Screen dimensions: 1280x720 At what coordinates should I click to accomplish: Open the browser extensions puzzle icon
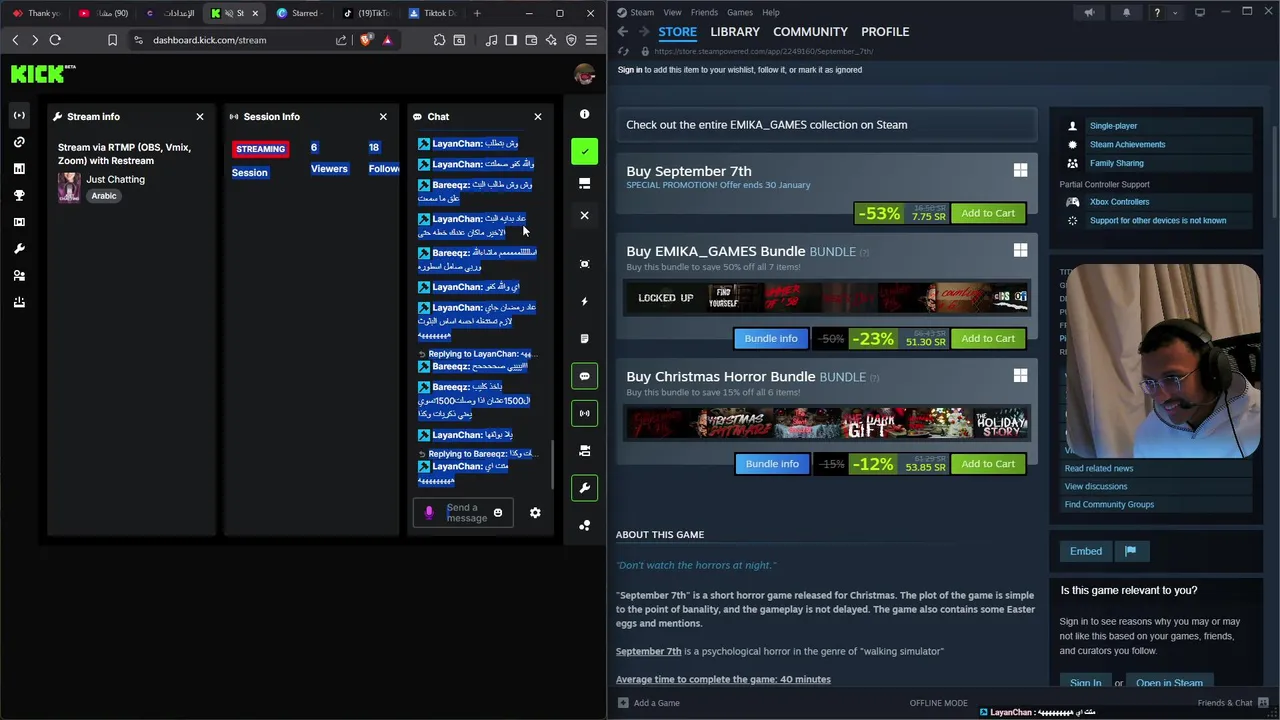click(439, 40)
